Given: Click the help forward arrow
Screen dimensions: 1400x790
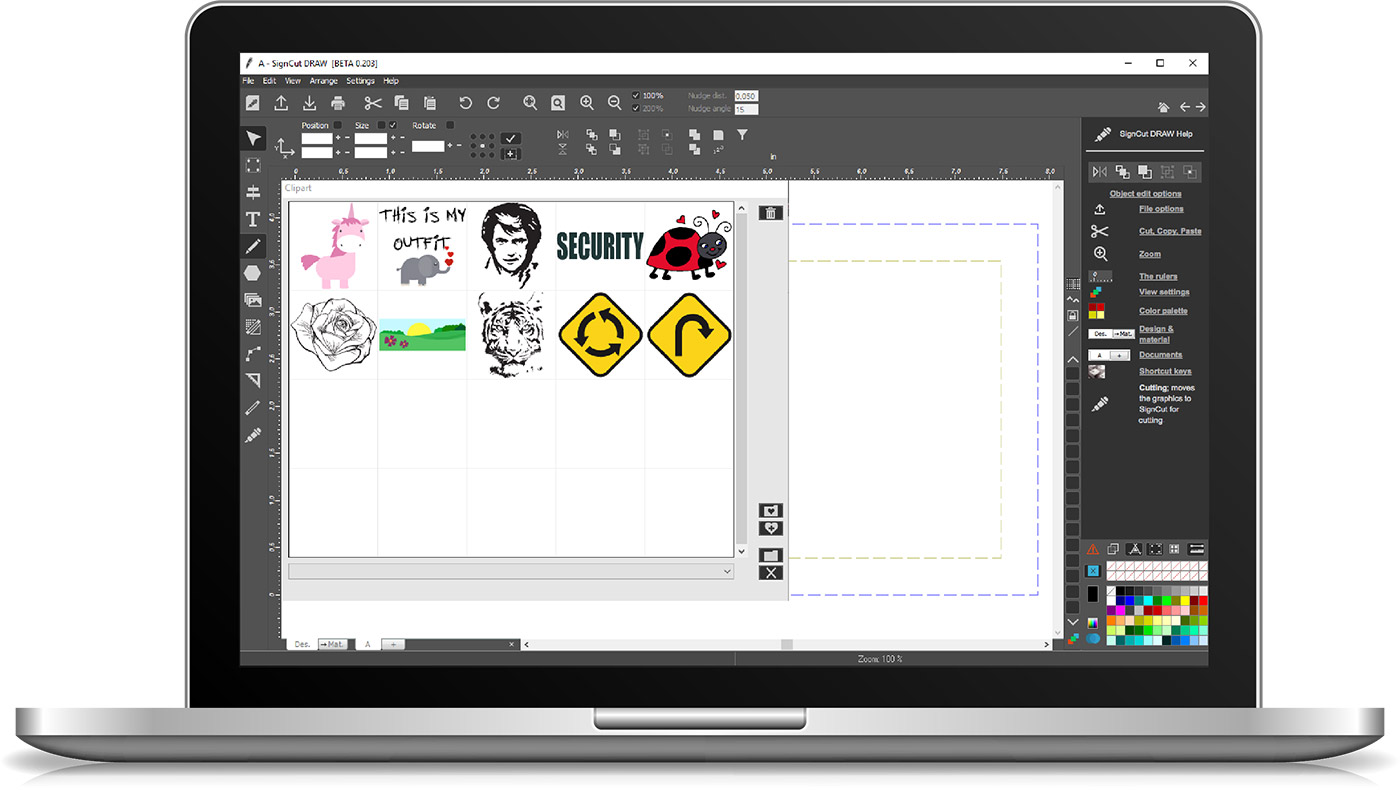Looking at the screenshot, I should 1200,107.
